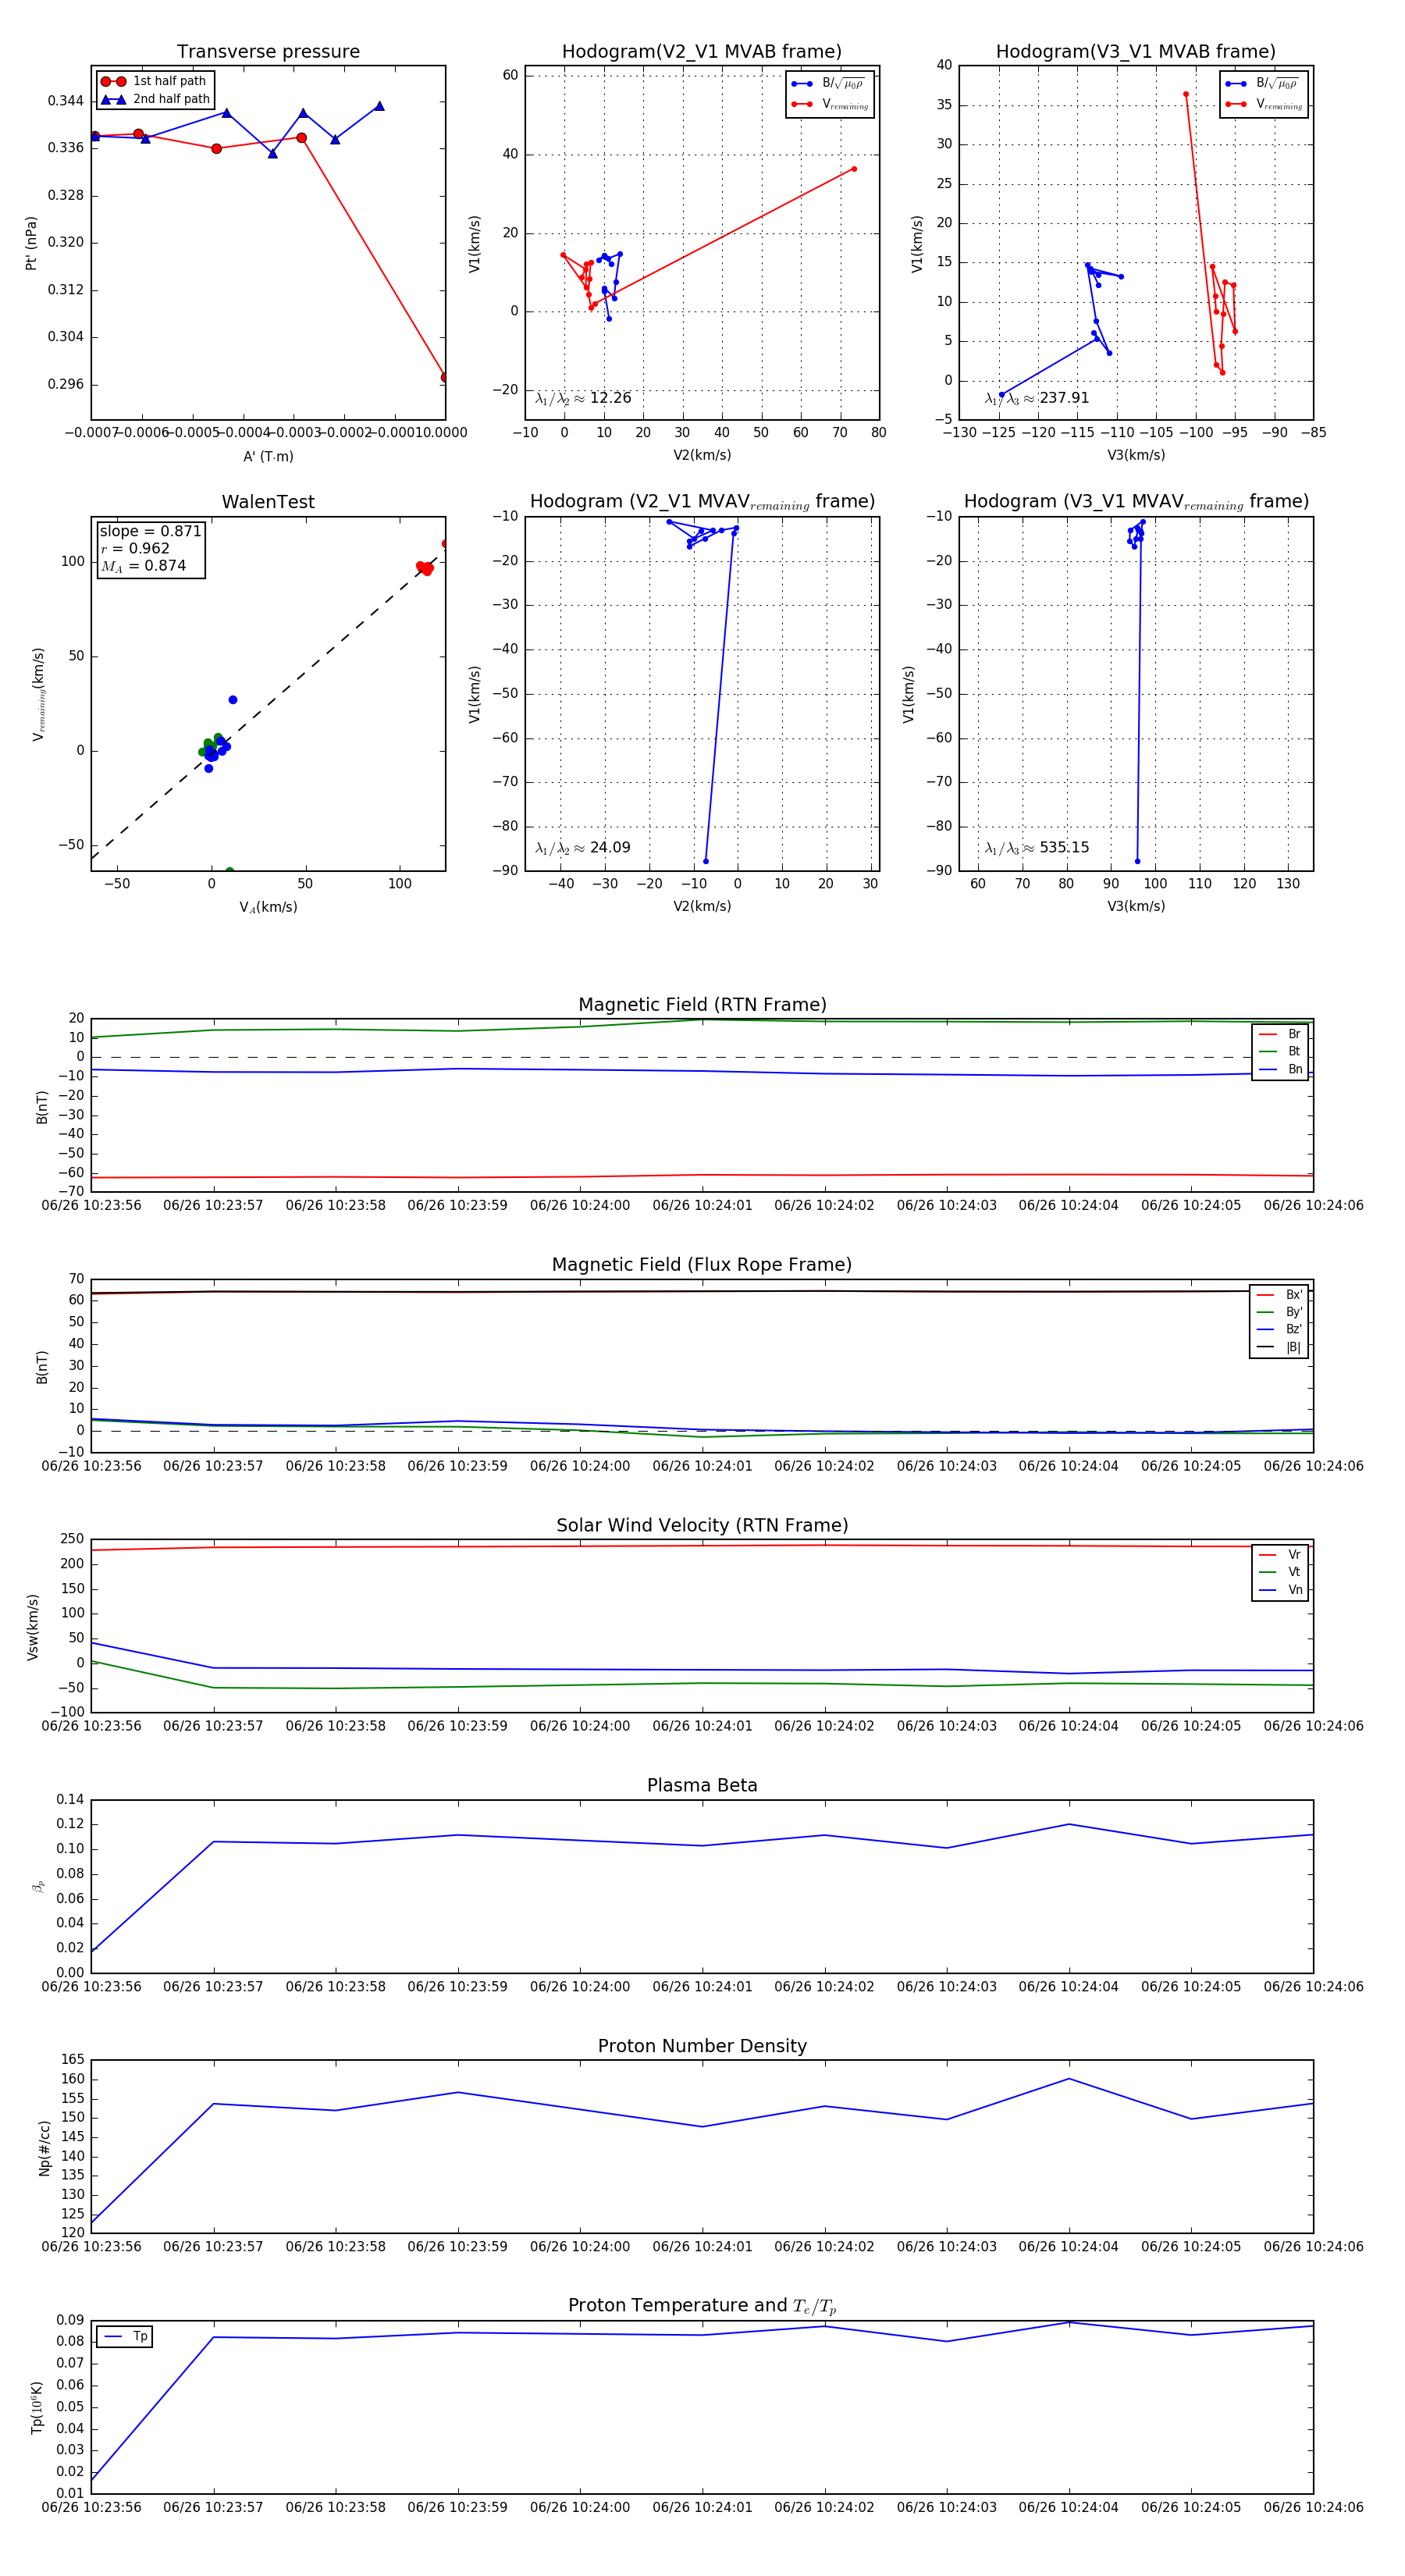Screen dimensions: 1405x2576
Task: Click the eigenvalue ratio text "237.91"
Action: click(1064, 398)
